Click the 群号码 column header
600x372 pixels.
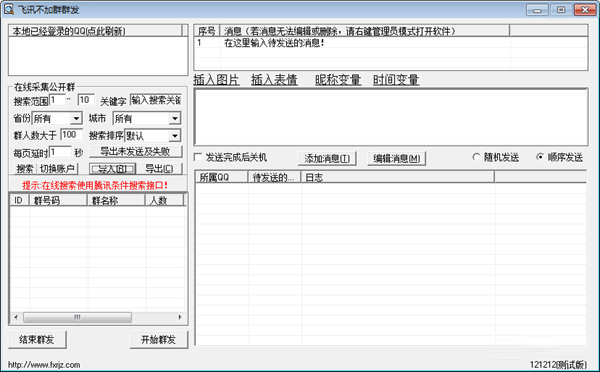tap(58, 200)
